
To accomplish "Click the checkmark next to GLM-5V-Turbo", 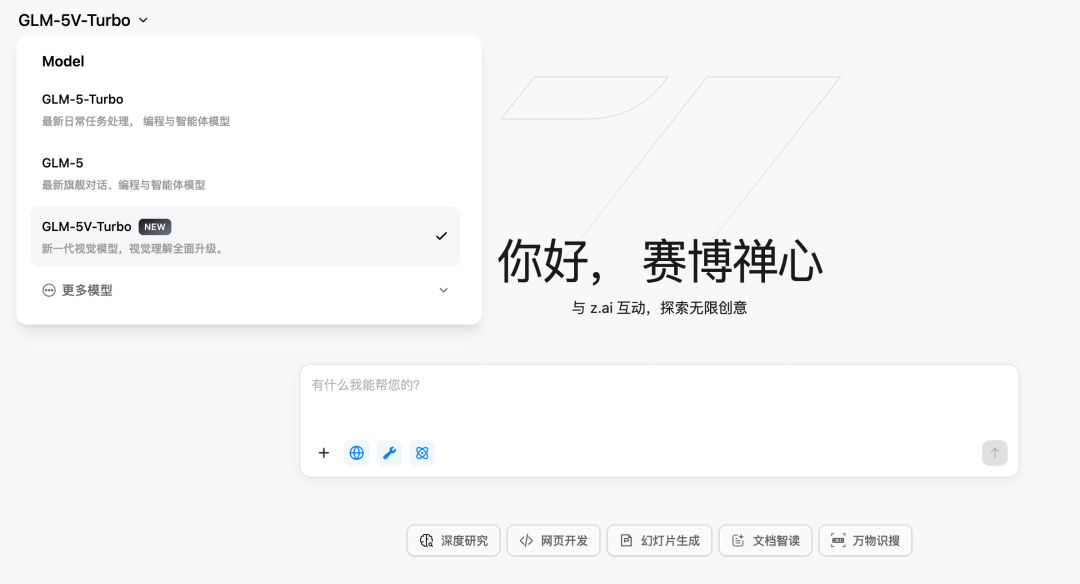I will tap(441, 236).
